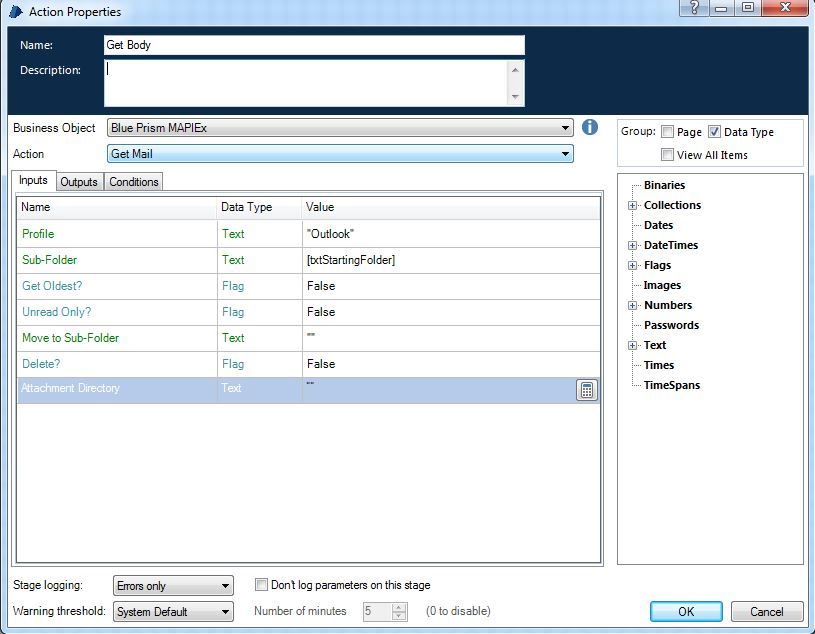This screenshot has width=815, height=634.
Task: Expand the Flags tree node
Action: tap(632, 266)
